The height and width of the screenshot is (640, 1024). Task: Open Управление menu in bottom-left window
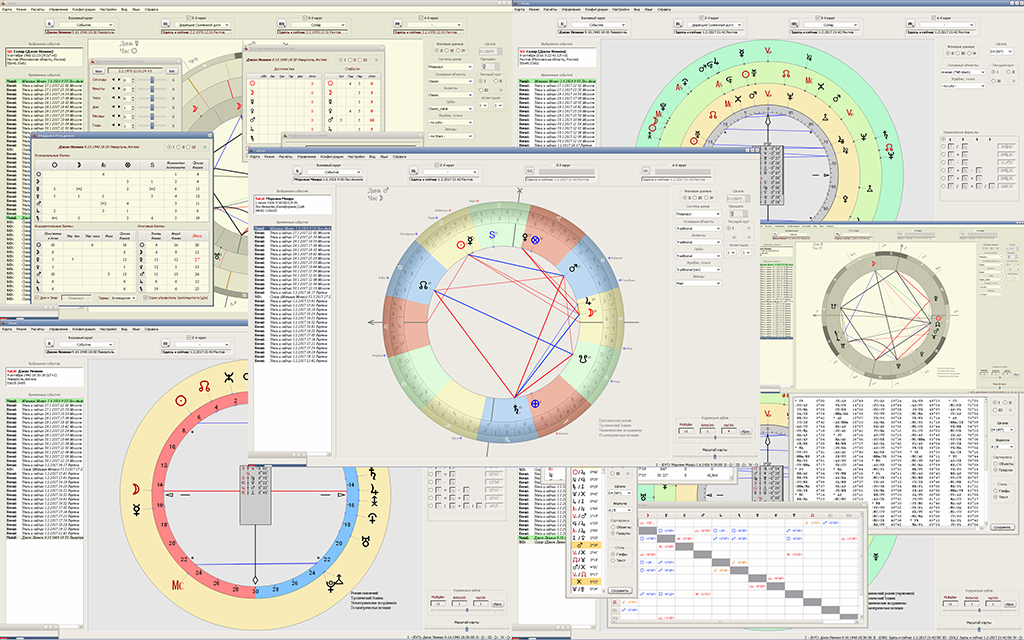(61, 328)
